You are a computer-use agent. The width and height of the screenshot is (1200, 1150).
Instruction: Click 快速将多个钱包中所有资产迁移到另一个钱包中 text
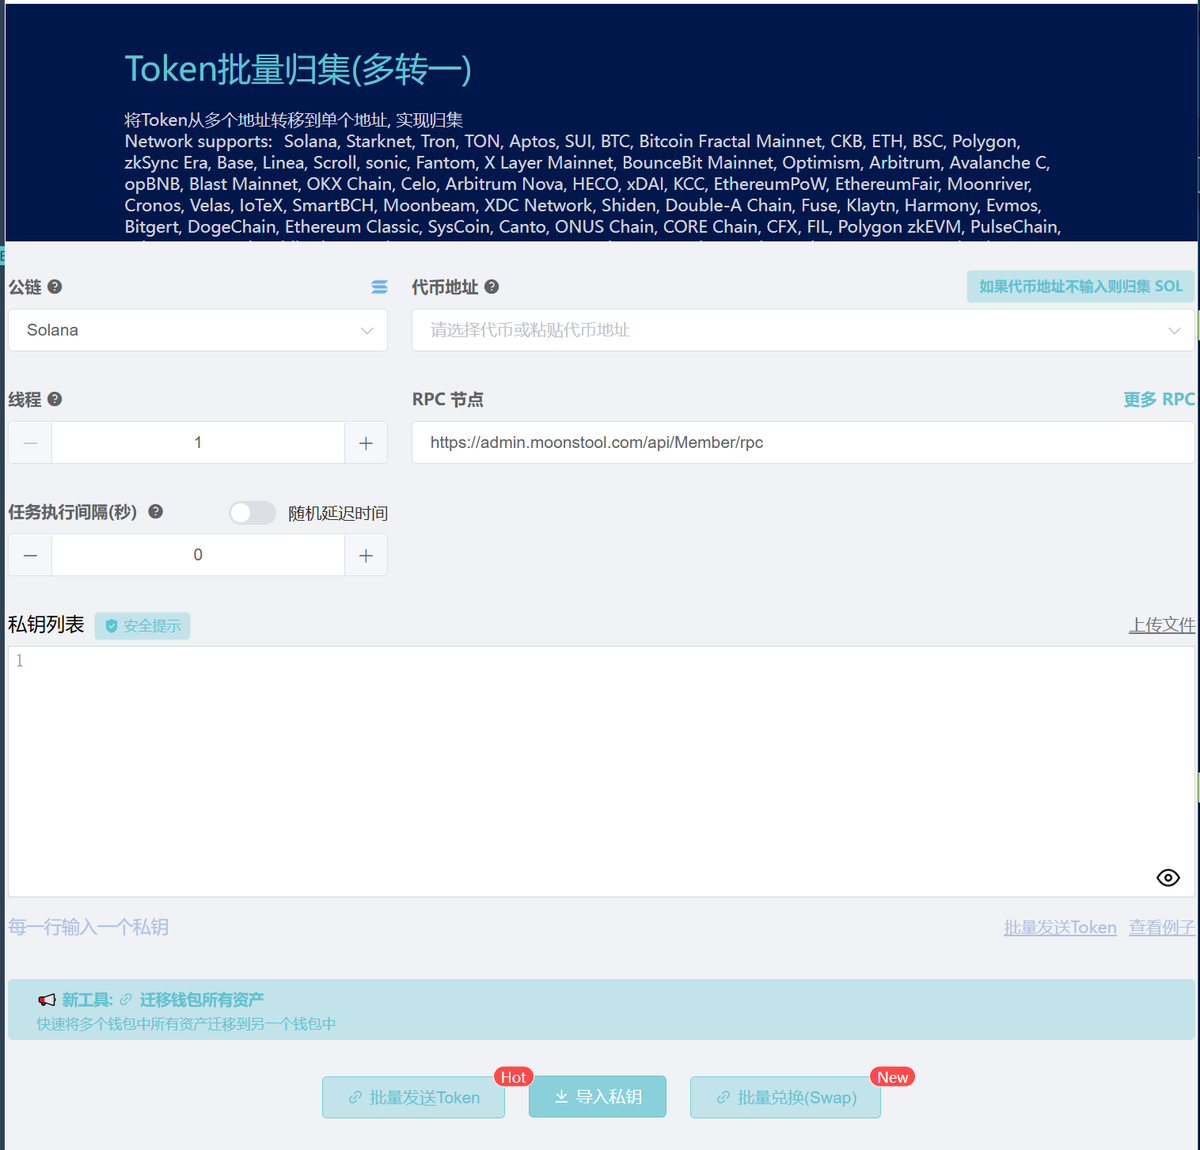[186, 1024]
